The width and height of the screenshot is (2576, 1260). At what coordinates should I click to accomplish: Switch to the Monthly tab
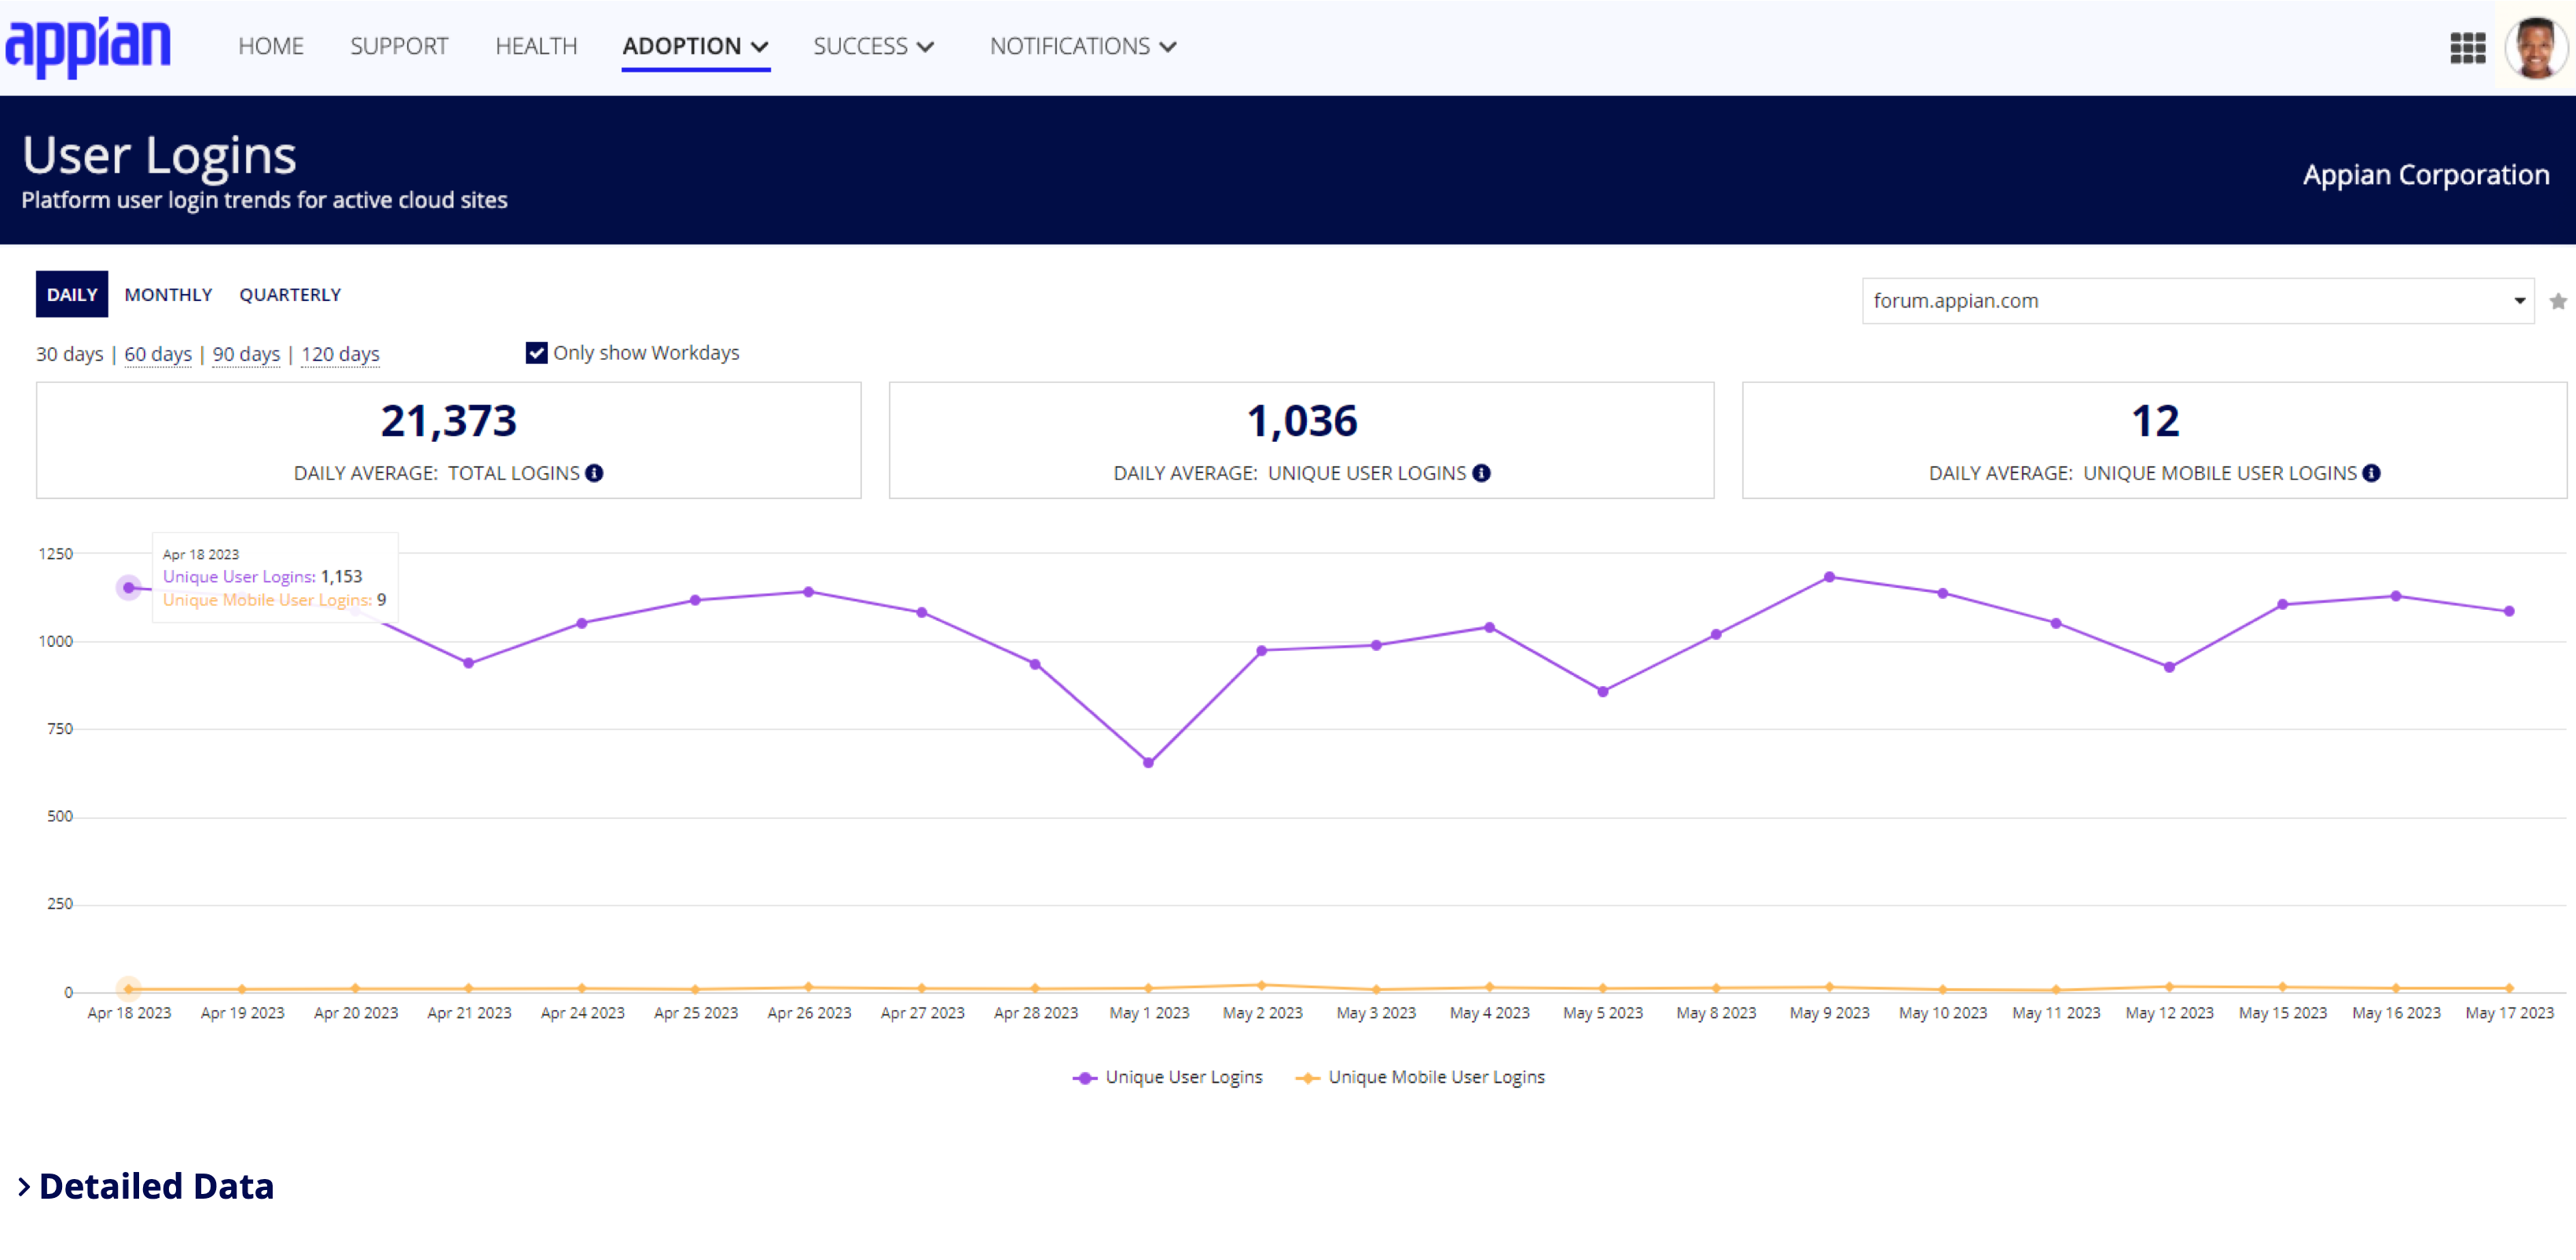168,294
